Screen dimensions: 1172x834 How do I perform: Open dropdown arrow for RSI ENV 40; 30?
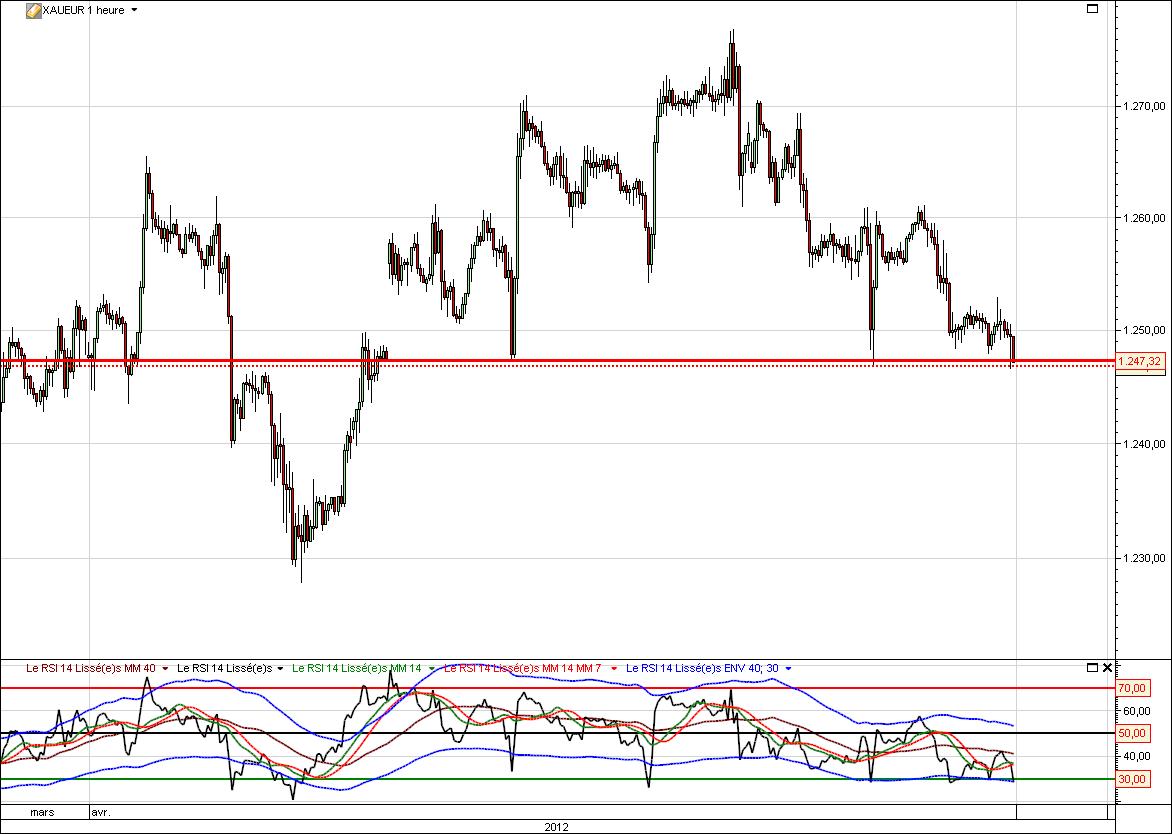point(788,668)
